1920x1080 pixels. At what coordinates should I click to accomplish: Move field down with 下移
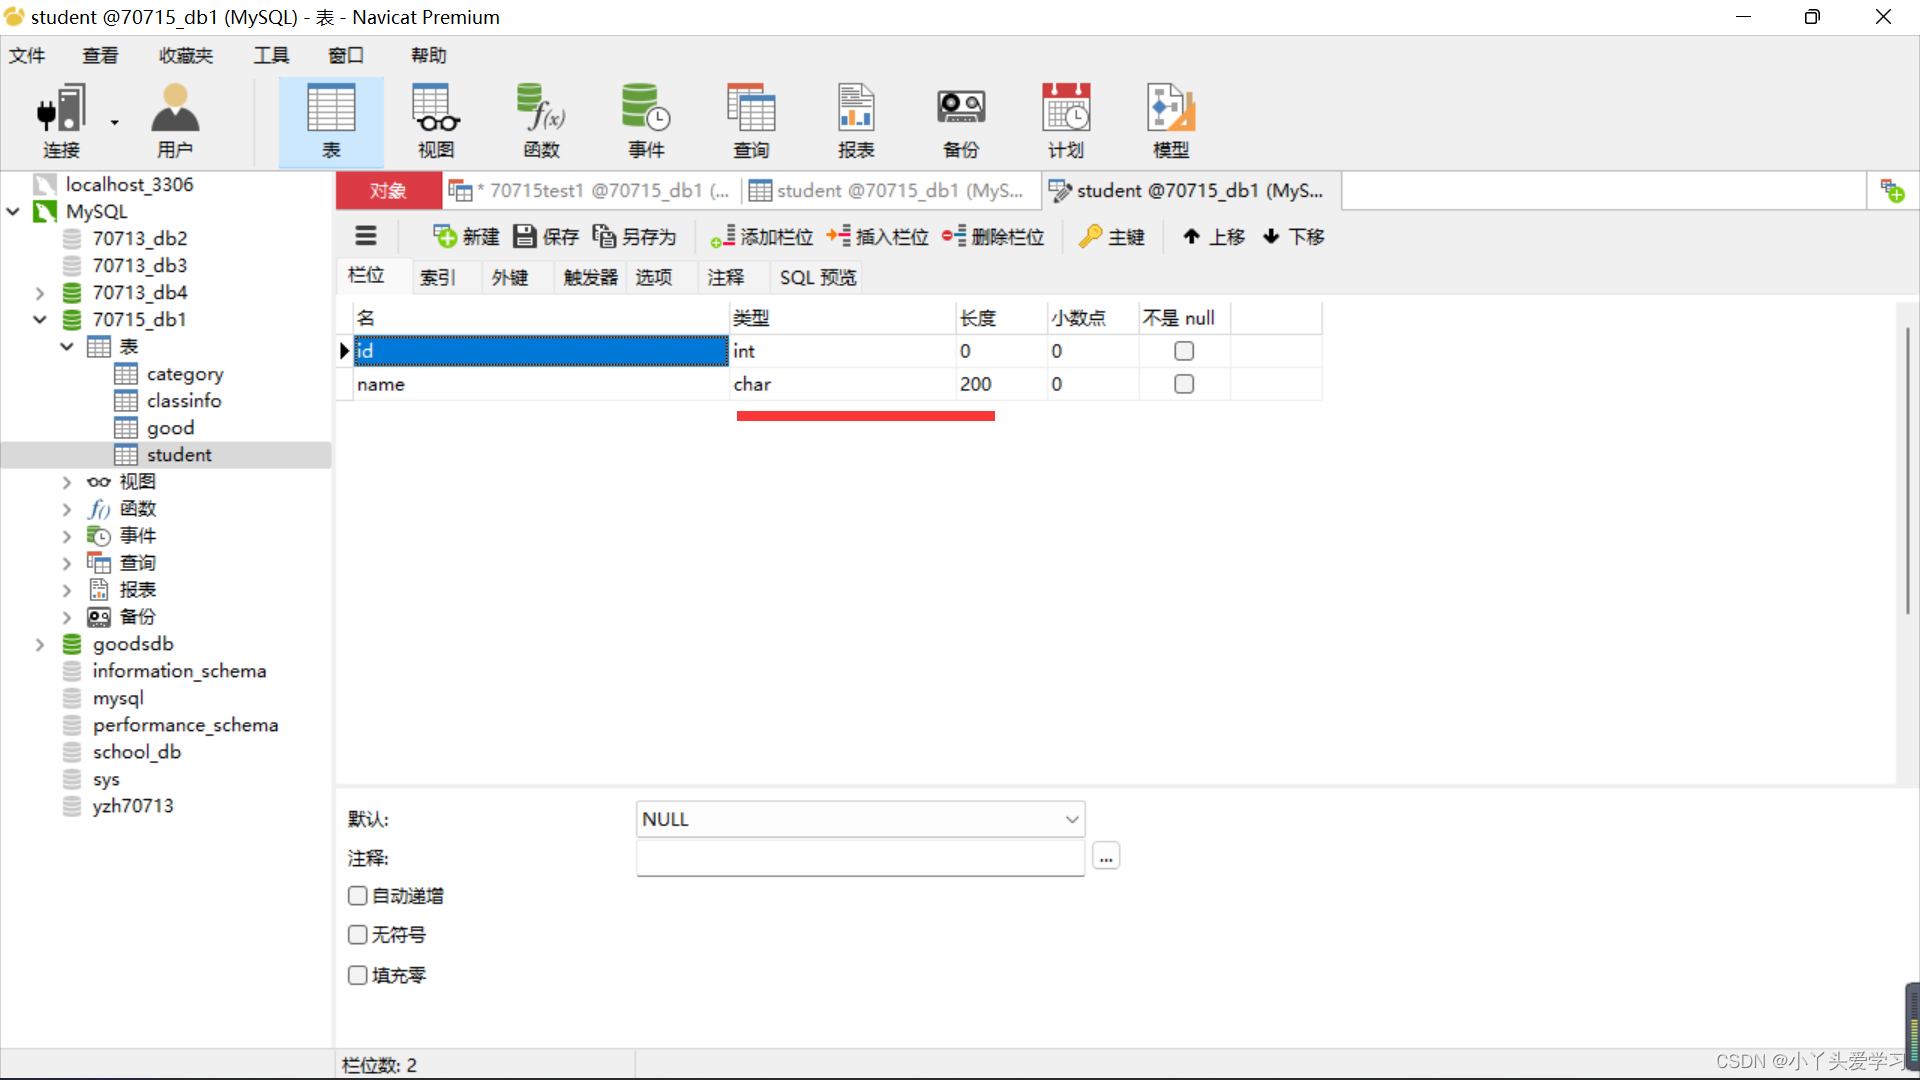1294,236
